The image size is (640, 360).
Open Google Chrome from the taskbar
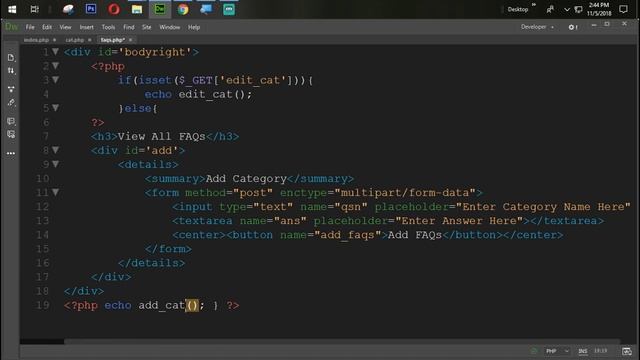click(x=183, y=9)
